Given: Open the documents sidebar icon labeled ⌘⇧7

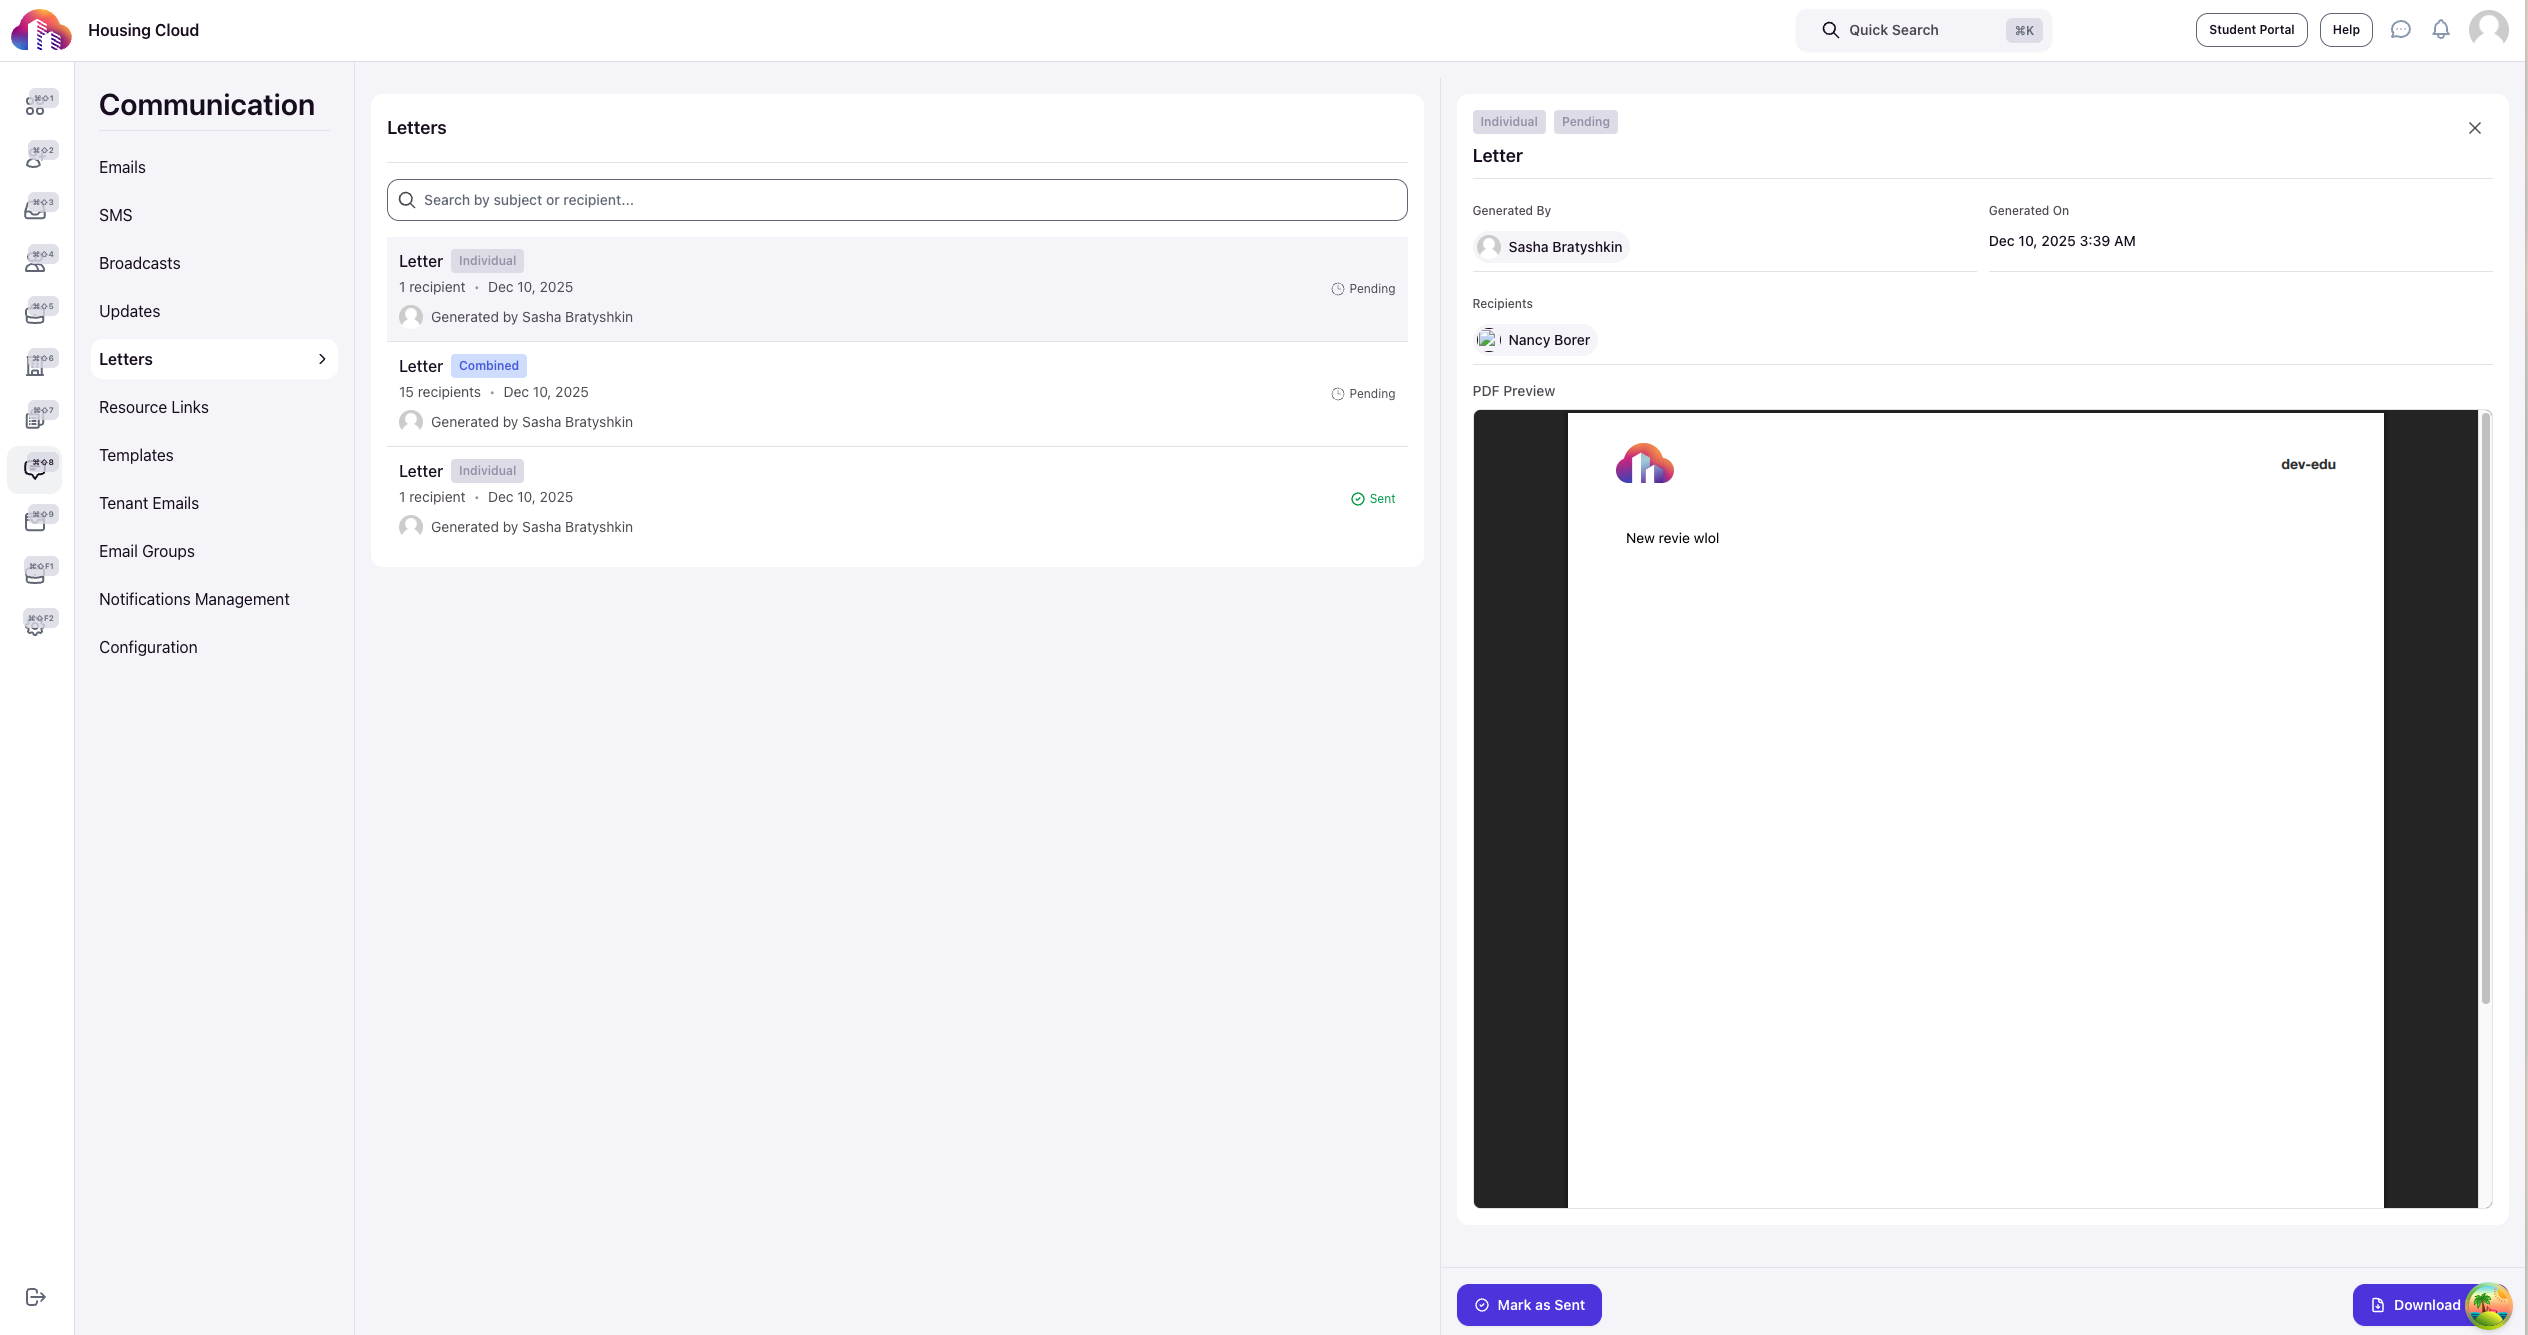Looking at the screenshot, I should 36,417.
